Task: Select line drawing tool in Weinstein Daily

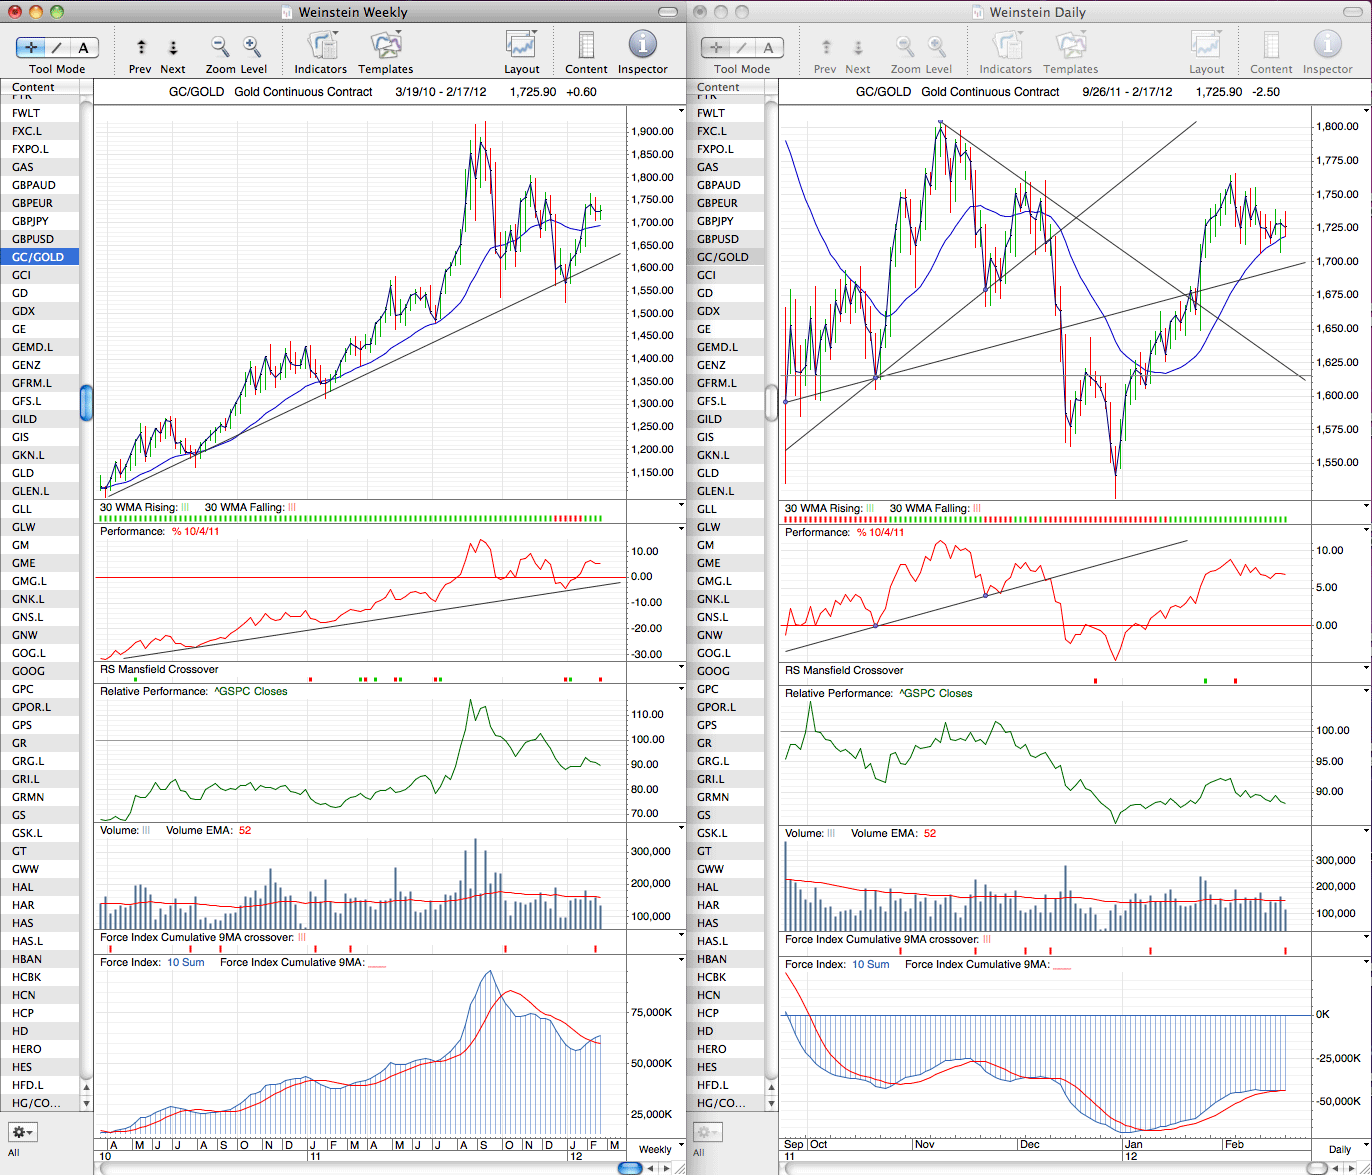Action: tap(742, 48)
